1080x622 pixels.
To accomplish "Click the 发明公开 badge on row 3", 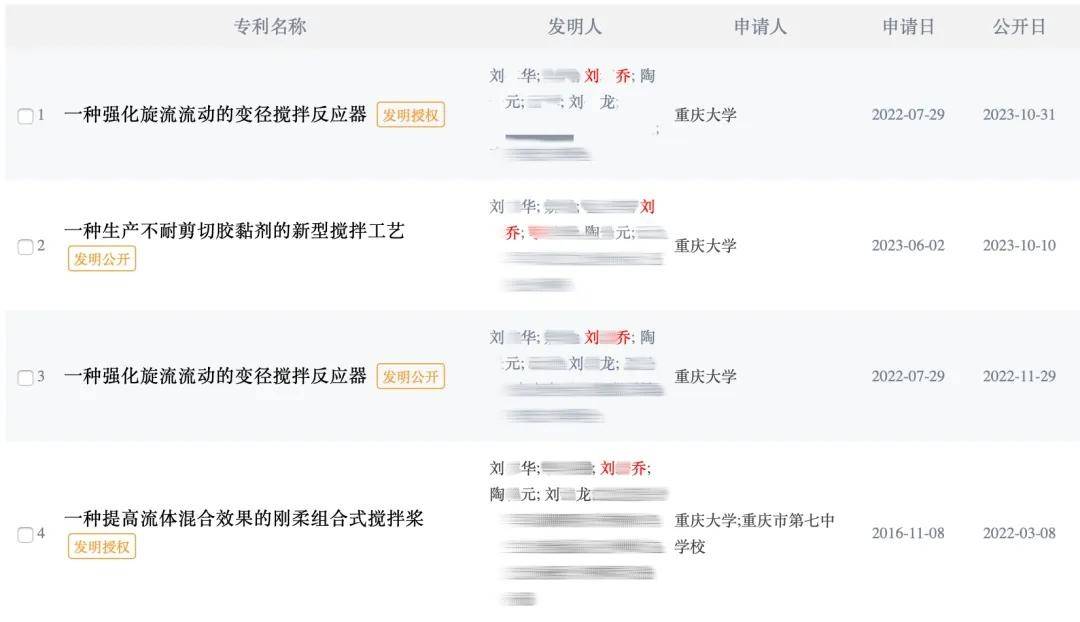I will (412, 377).
